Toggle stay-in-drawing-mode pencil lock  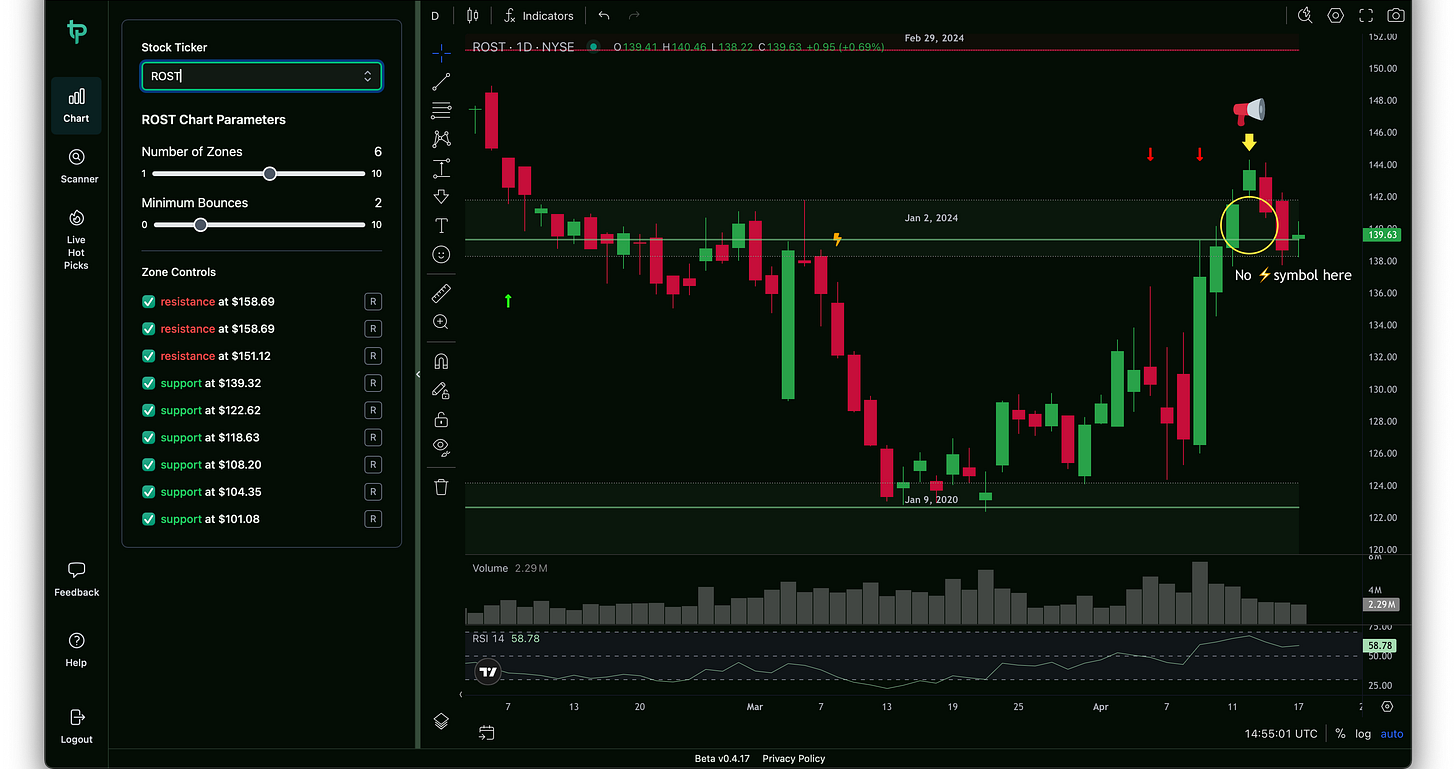pos(441,390)
